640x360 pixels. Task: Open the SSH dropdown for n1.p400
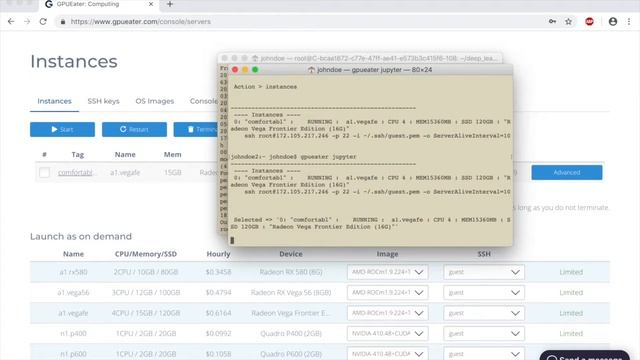pos(484,333)
